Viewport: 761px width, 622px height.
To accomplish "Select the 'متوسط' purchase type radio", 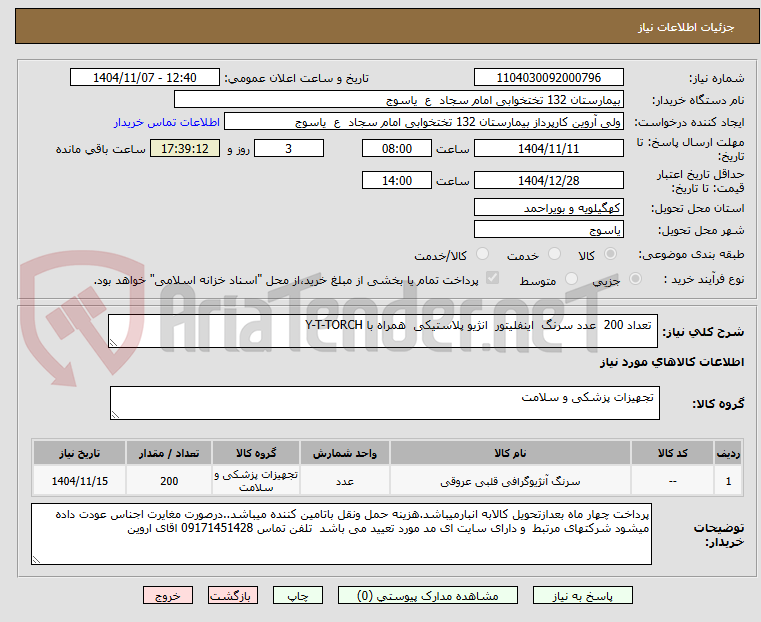I will [x=571, y=278].
